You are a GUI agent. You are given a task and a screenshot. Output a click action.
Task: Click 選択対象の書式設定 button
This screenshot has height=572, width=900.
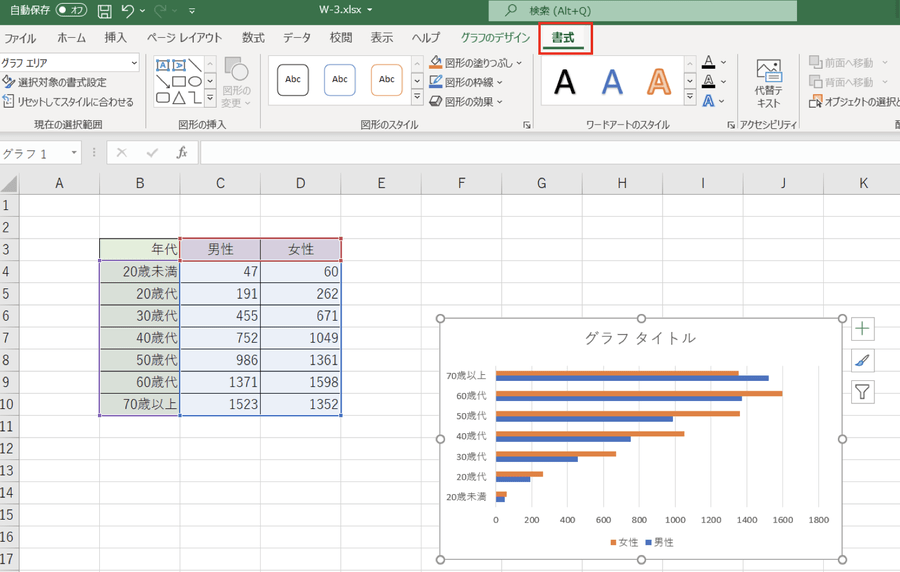(x=61, y=82)
